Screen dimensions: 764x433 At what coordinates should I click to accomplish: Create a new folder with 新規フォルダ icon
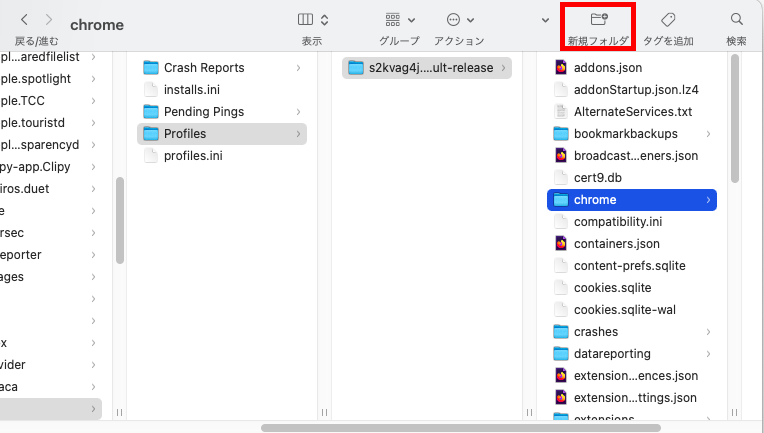point(599,19)
